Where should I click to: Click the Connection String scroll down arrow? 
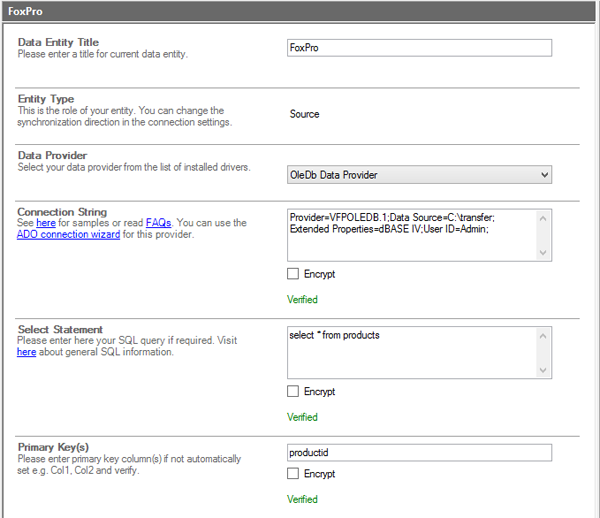point(544,253)
